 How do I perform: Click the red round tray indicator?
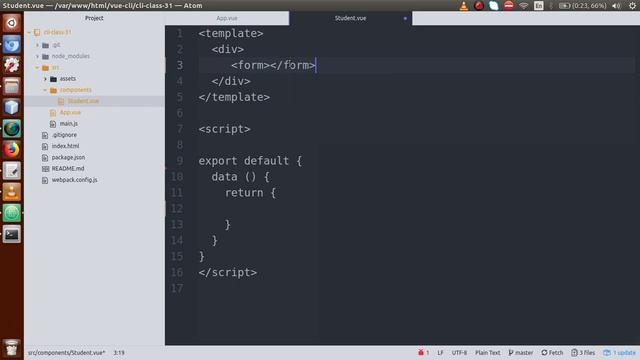479,6
